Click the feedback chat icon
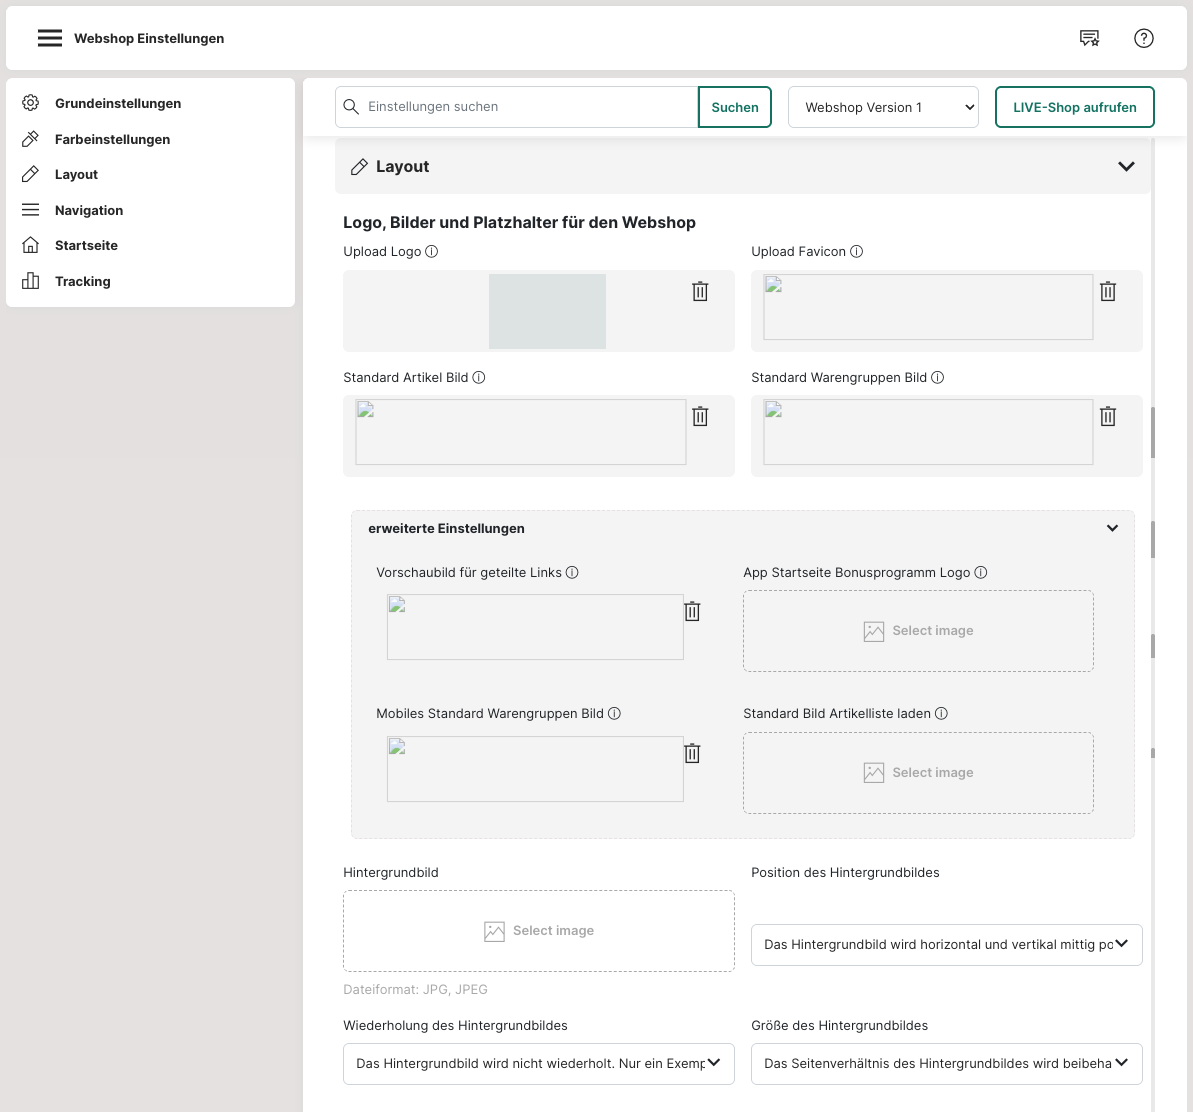The width and height of the screenshot is (1193, 1112). tap(1089, 38)
